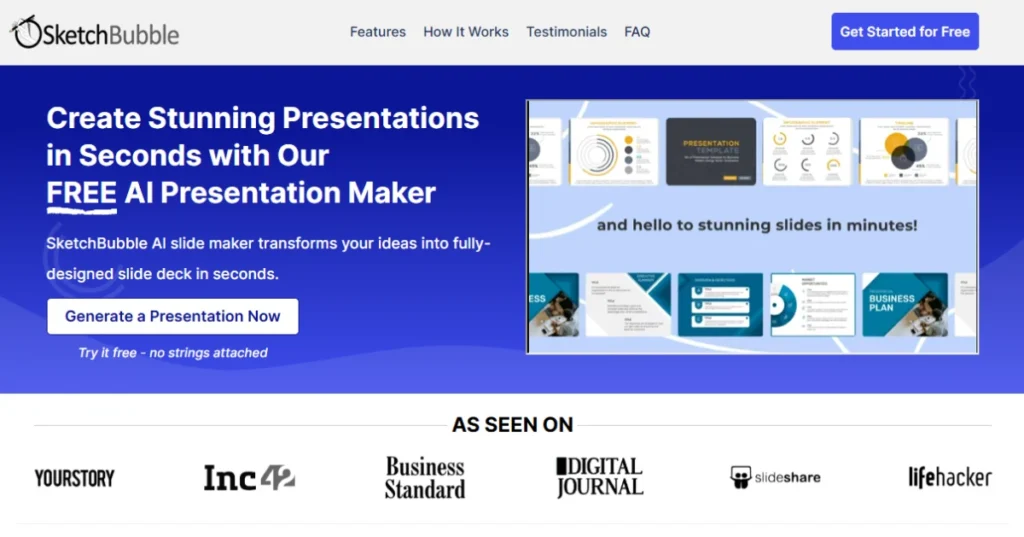Click the YourStory logo

click(74, 478)
